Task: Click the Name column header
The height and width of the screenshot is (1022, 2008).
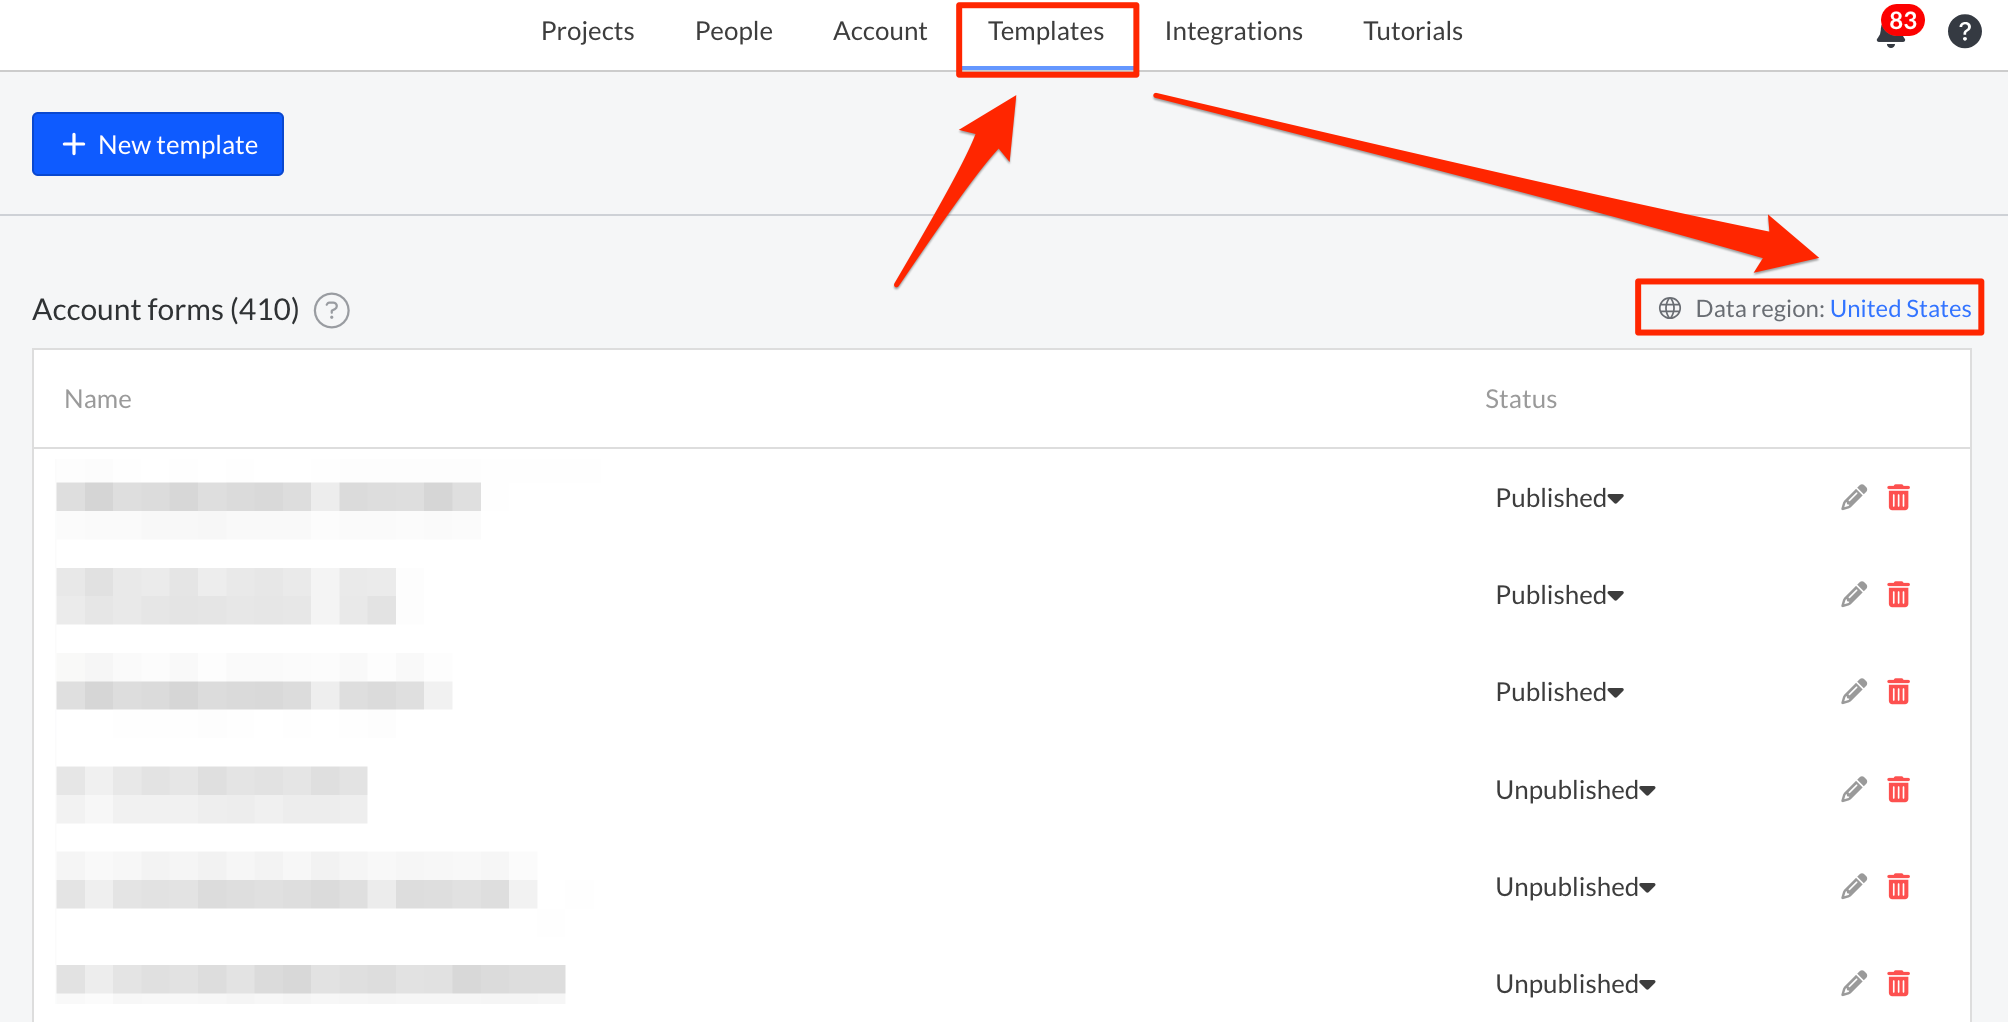Action: tap(98, 399)
